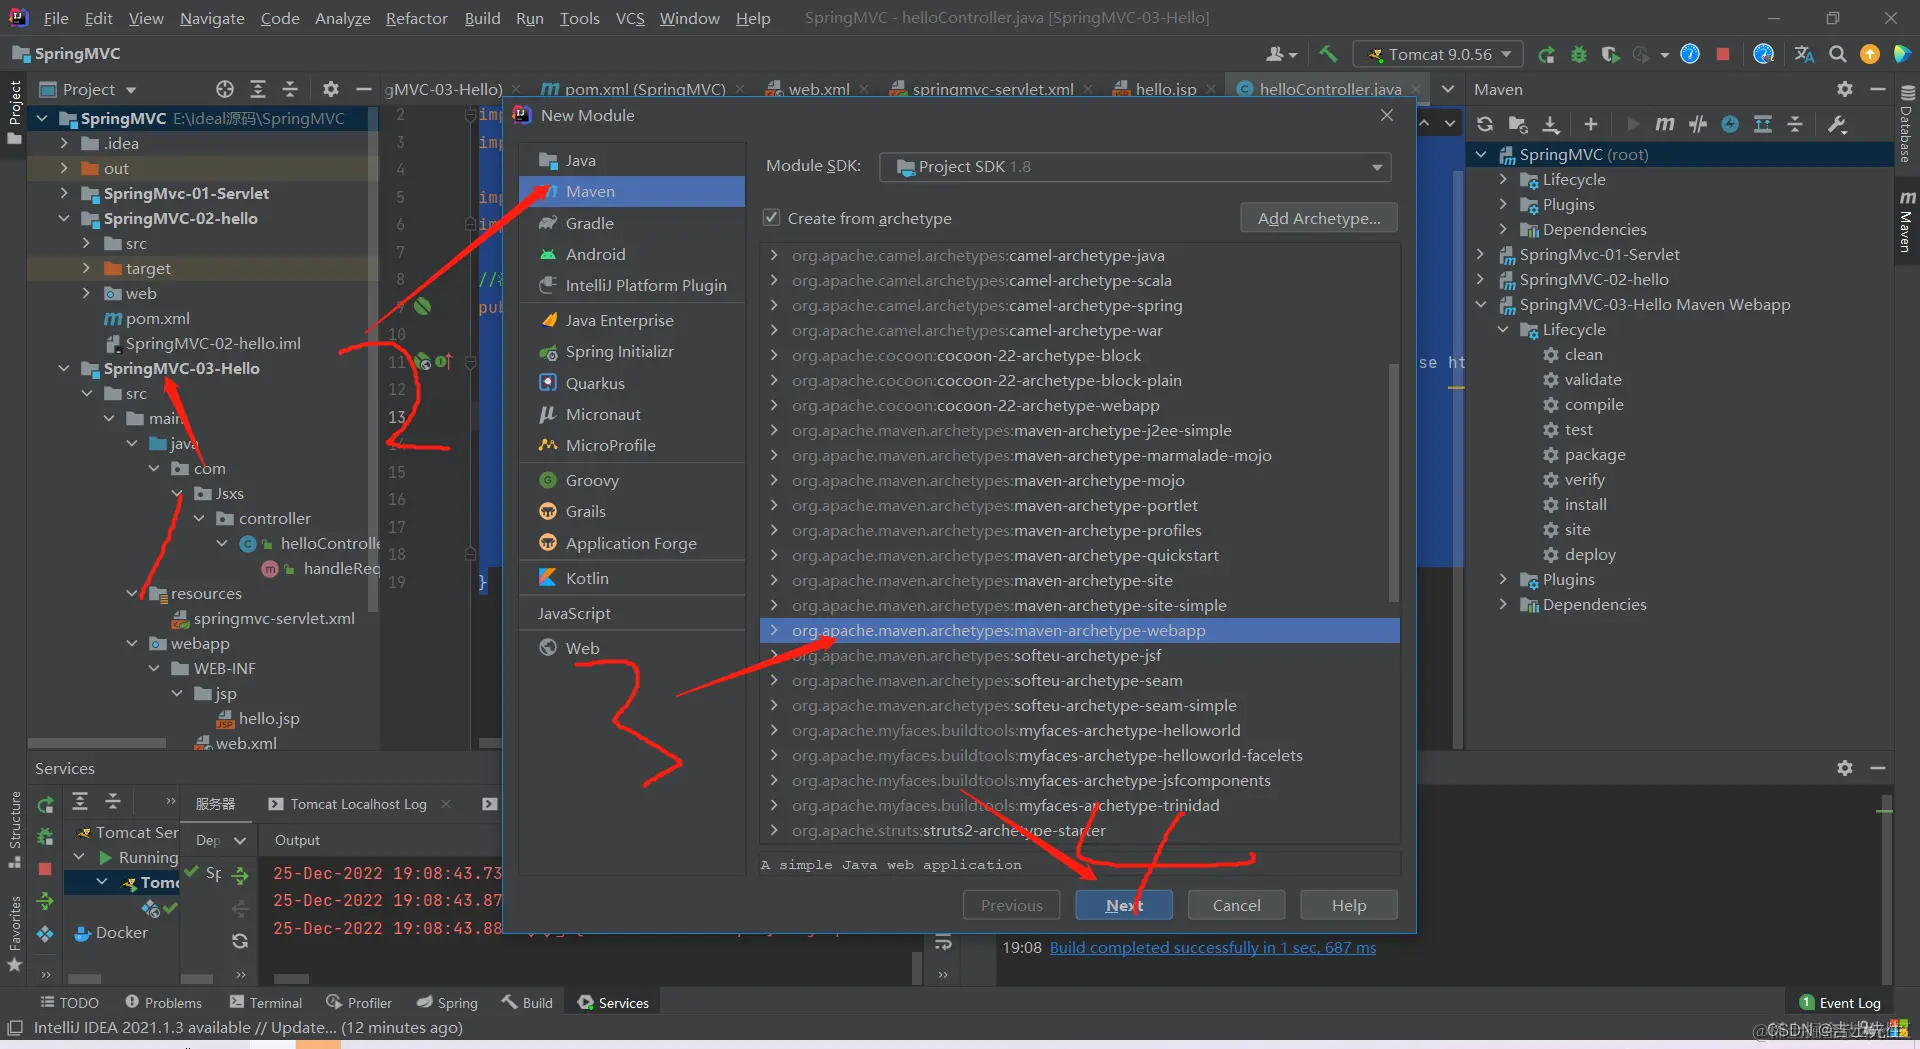Image resolution: width=1920 pixels, height=1049 pixels.
Task: Click the Build project hammer icon
Action: [1328, 54]
